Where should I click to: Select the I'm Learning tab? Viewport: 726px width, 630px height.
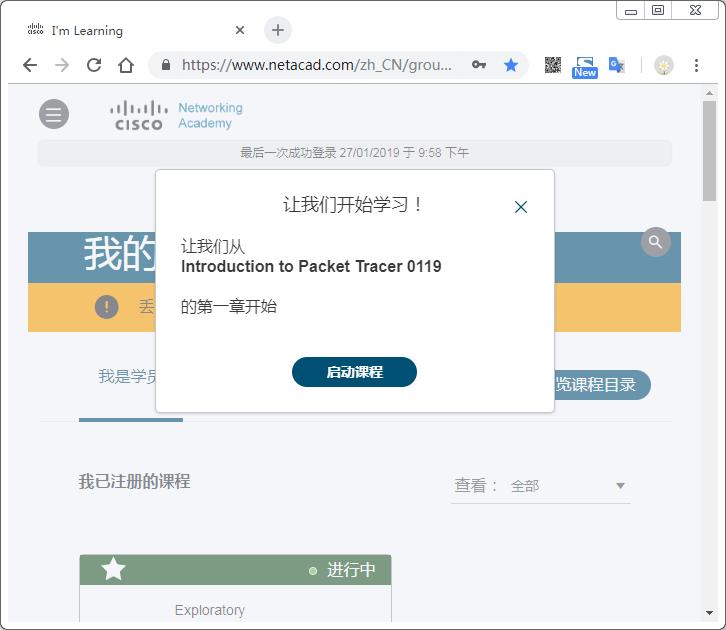click(134, 31)
